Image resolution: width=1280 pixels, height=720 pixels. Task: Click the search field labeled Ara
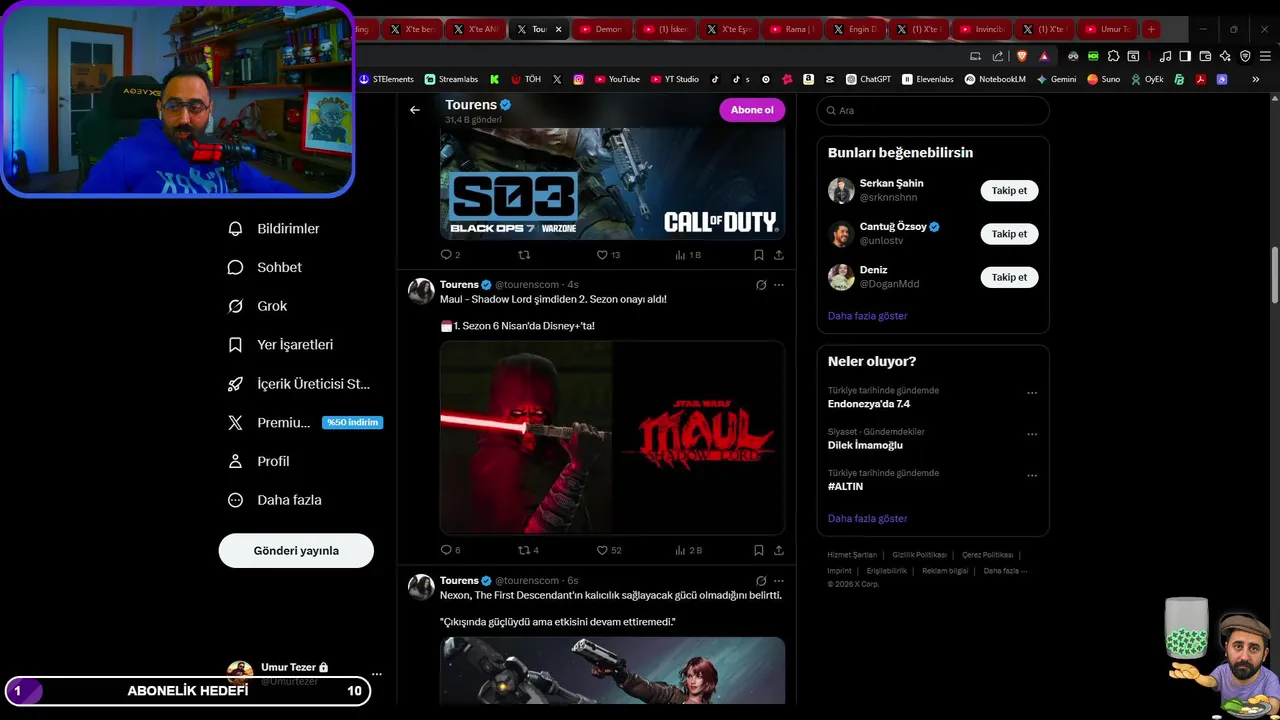933,111
